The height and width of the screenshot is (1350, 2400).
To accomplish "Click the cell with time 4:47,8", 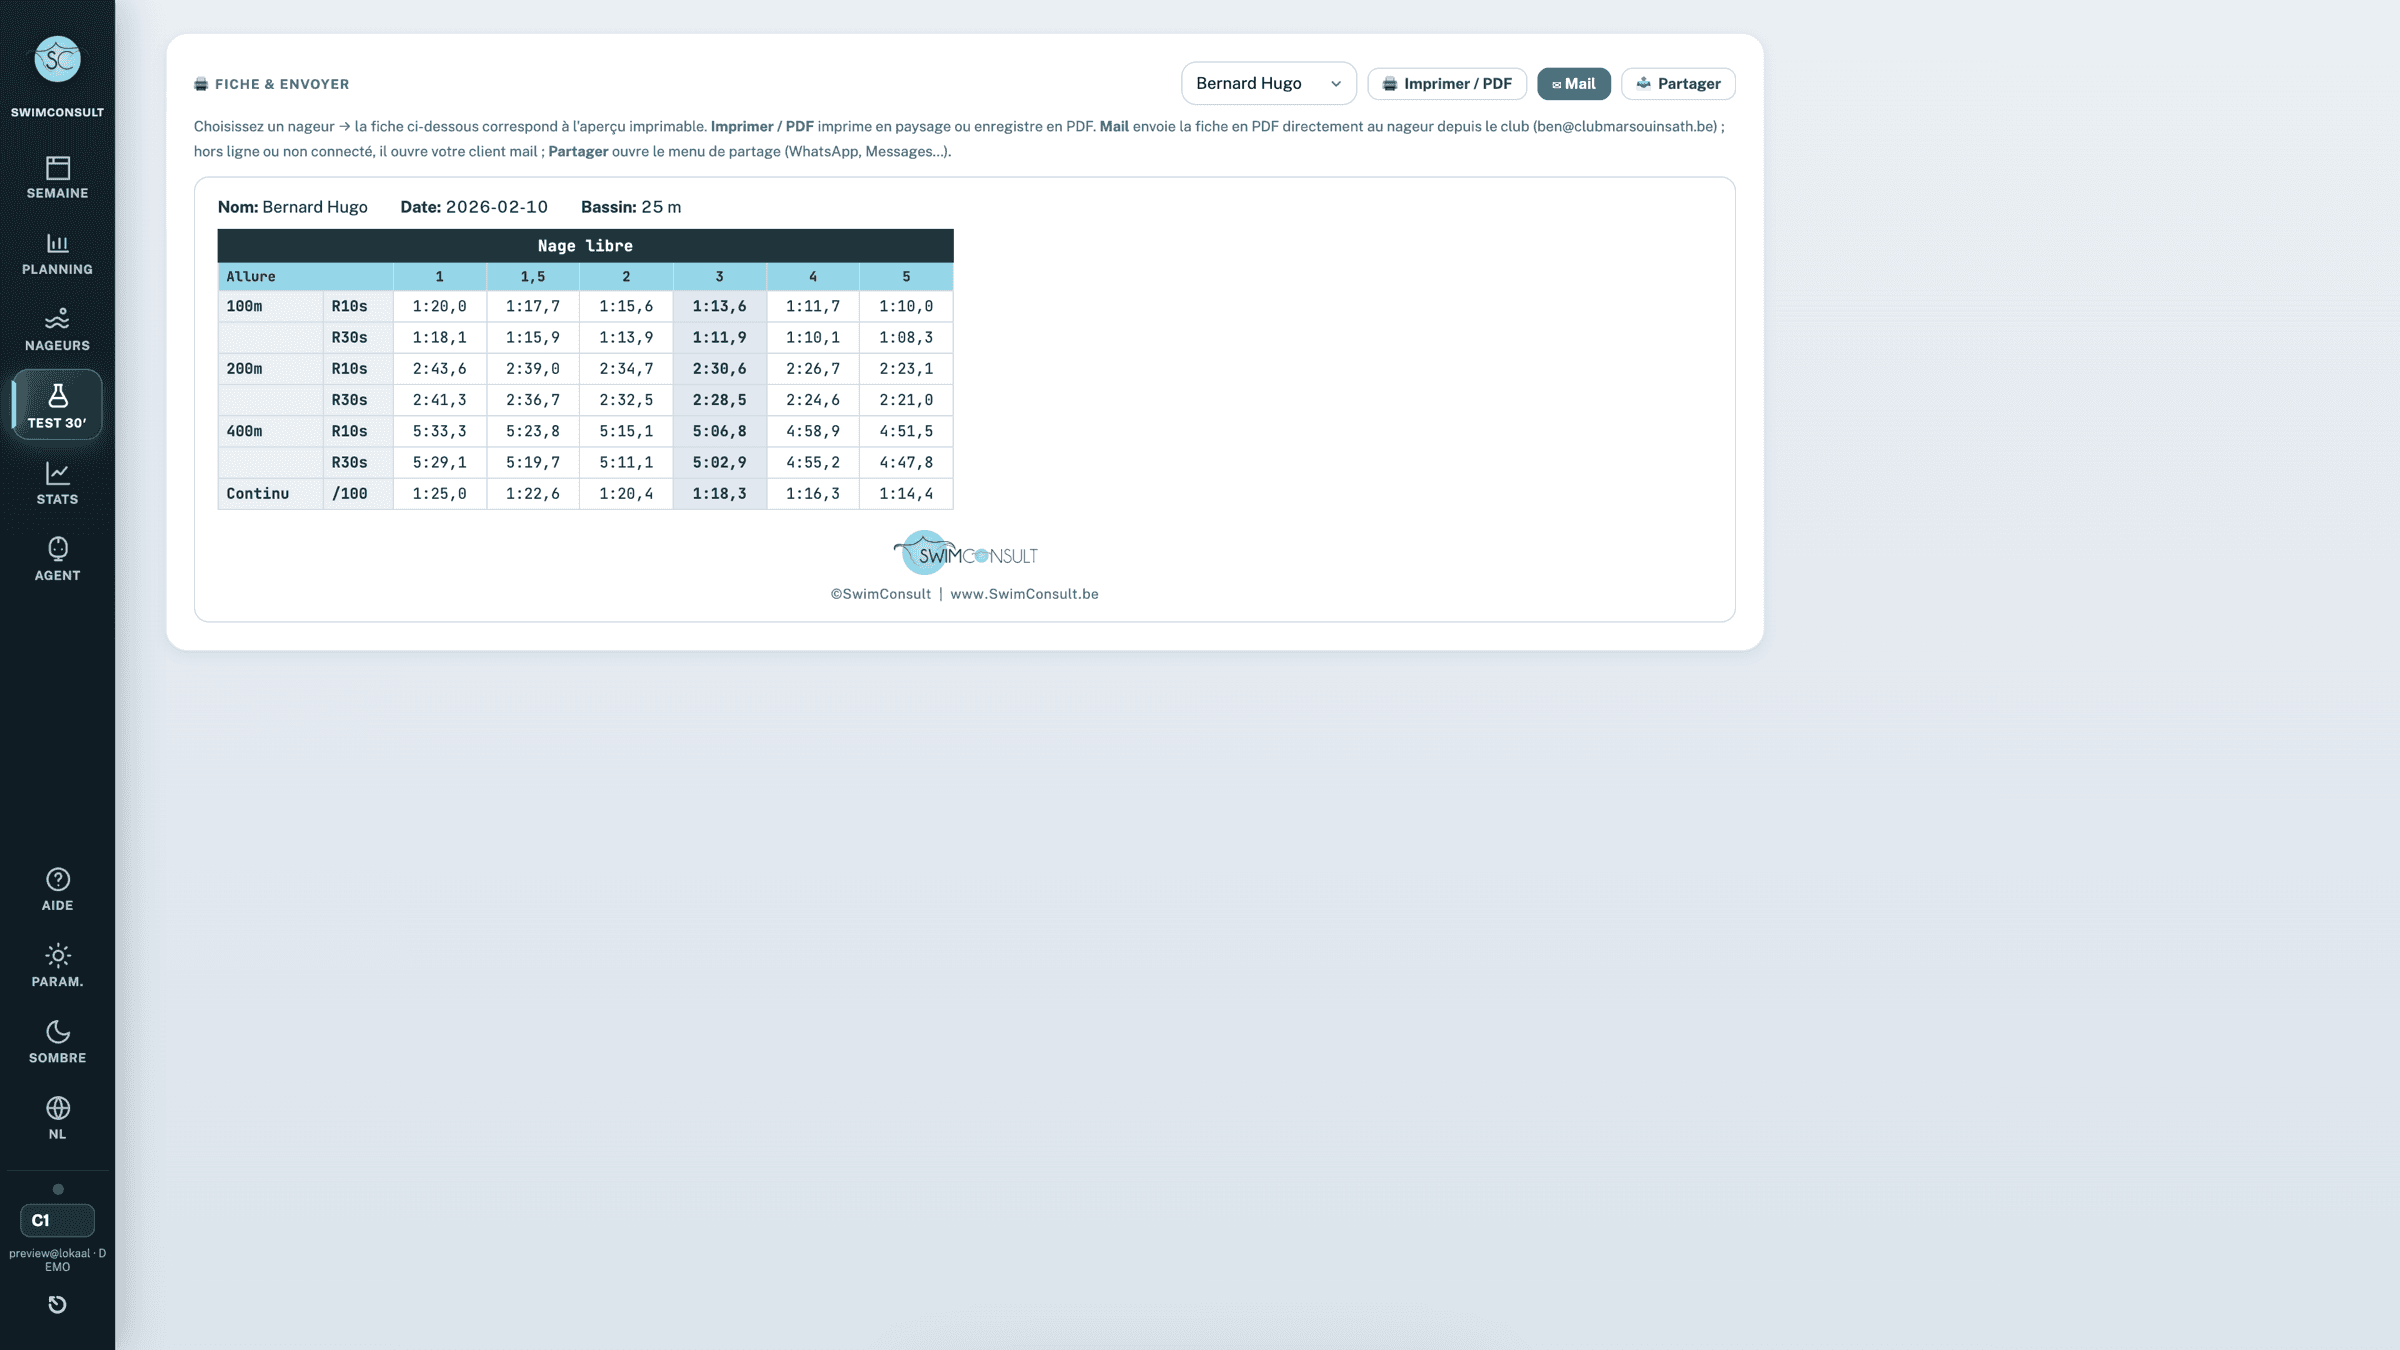I will coord(906,463).
